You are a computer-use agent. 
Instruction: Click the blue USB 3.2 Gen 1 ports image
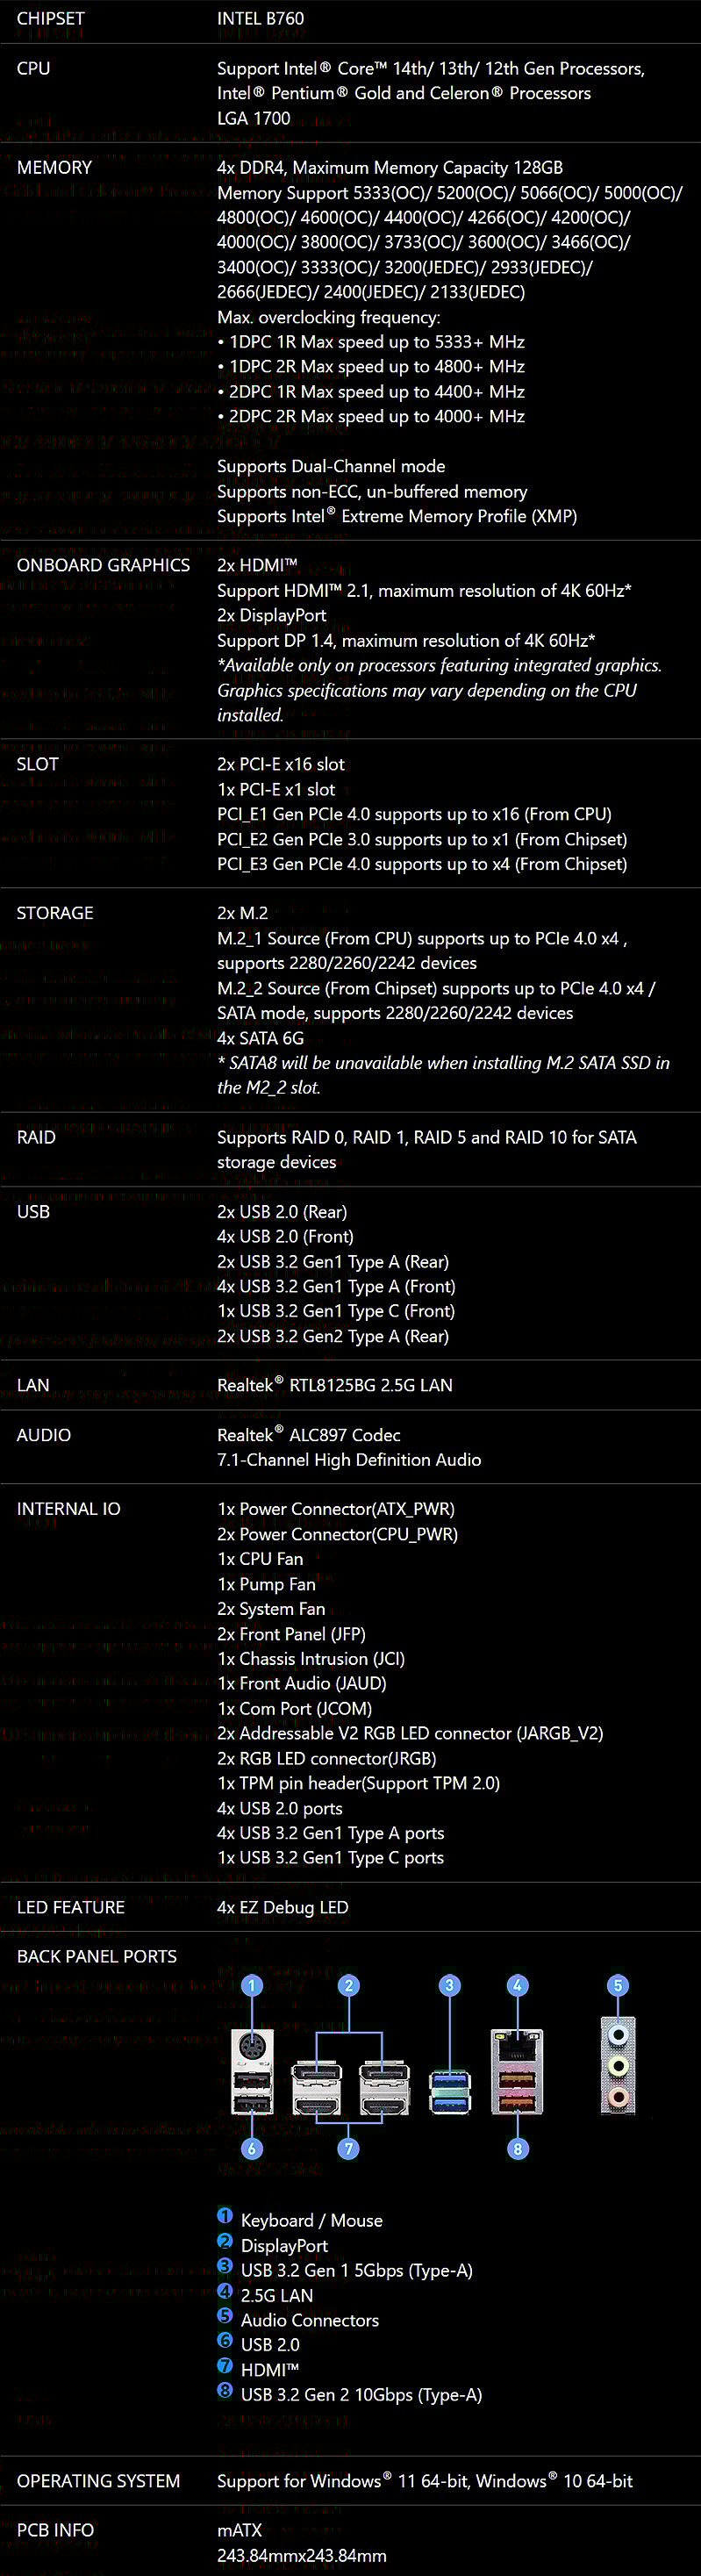pos(449,2093)
